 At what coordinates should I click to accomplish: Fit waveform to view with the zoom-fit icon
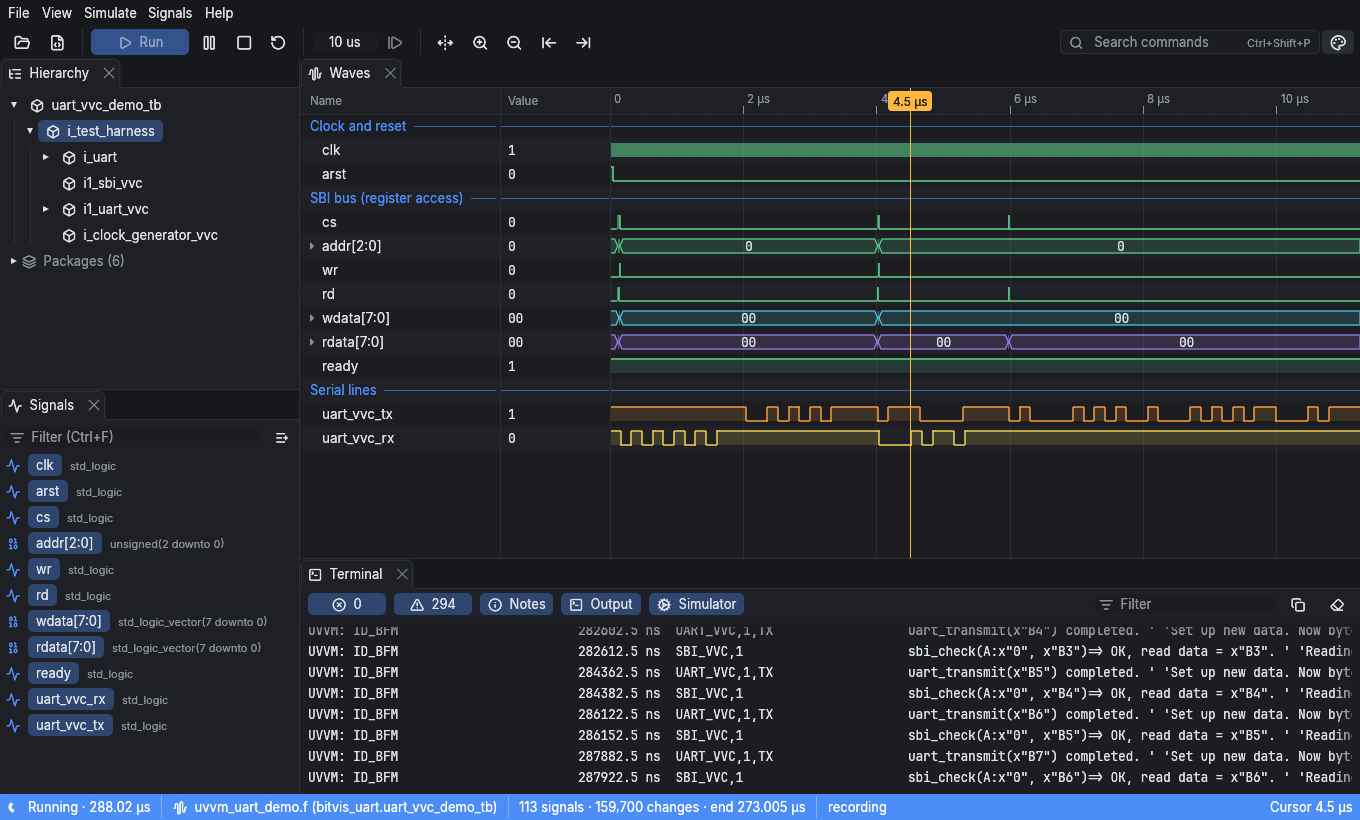445,42
